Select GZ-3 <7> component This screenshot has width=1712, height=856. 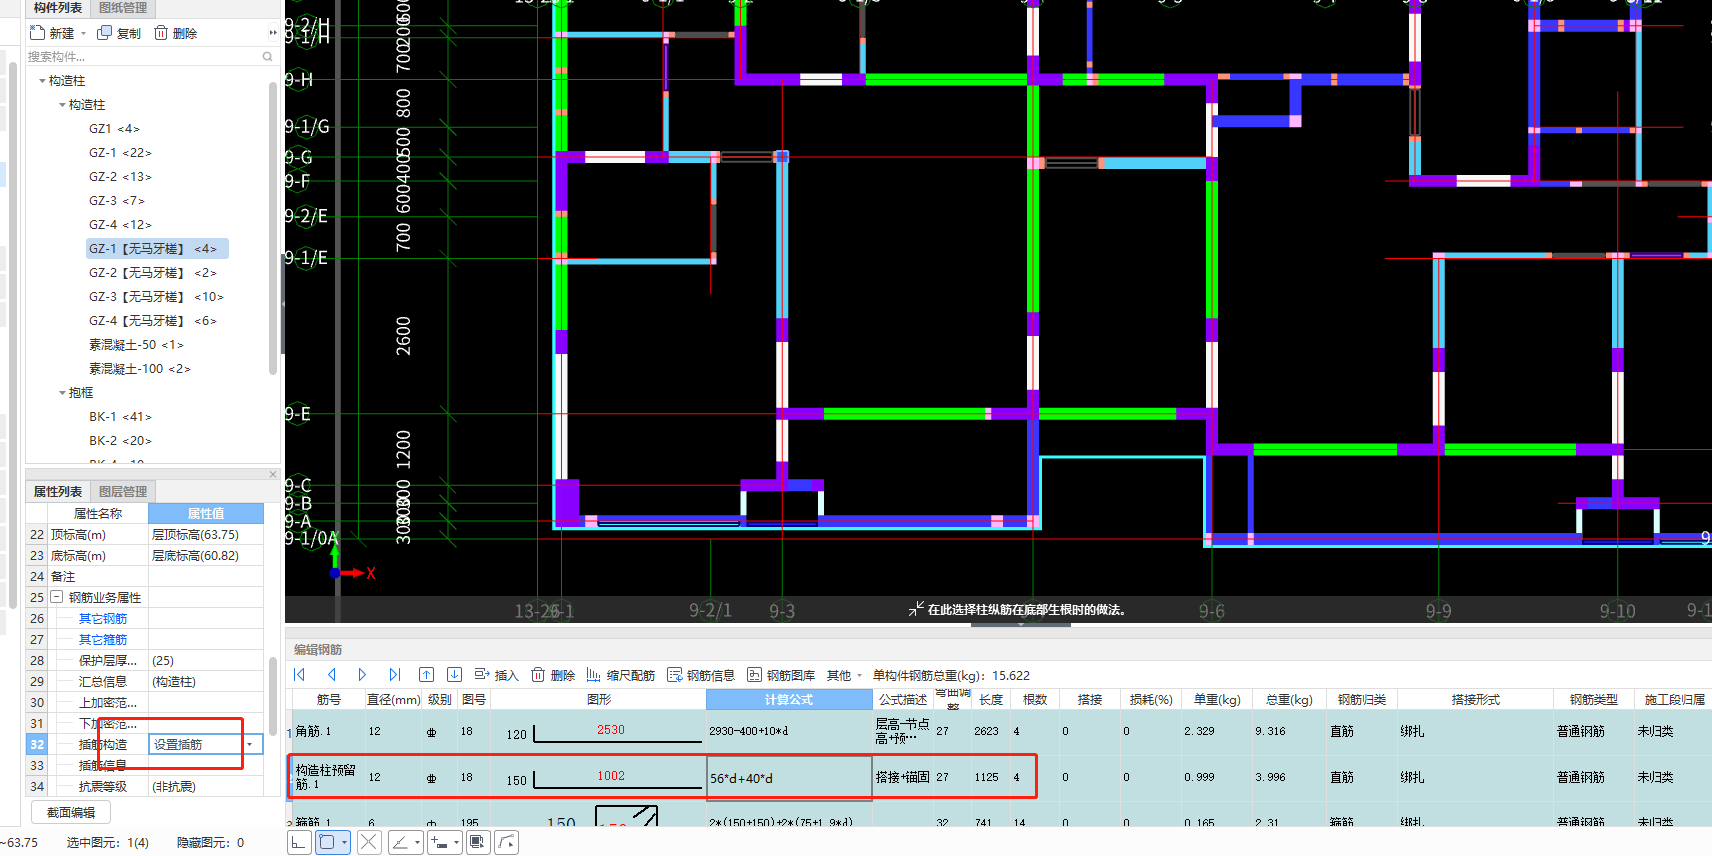[x=117, y=200]
